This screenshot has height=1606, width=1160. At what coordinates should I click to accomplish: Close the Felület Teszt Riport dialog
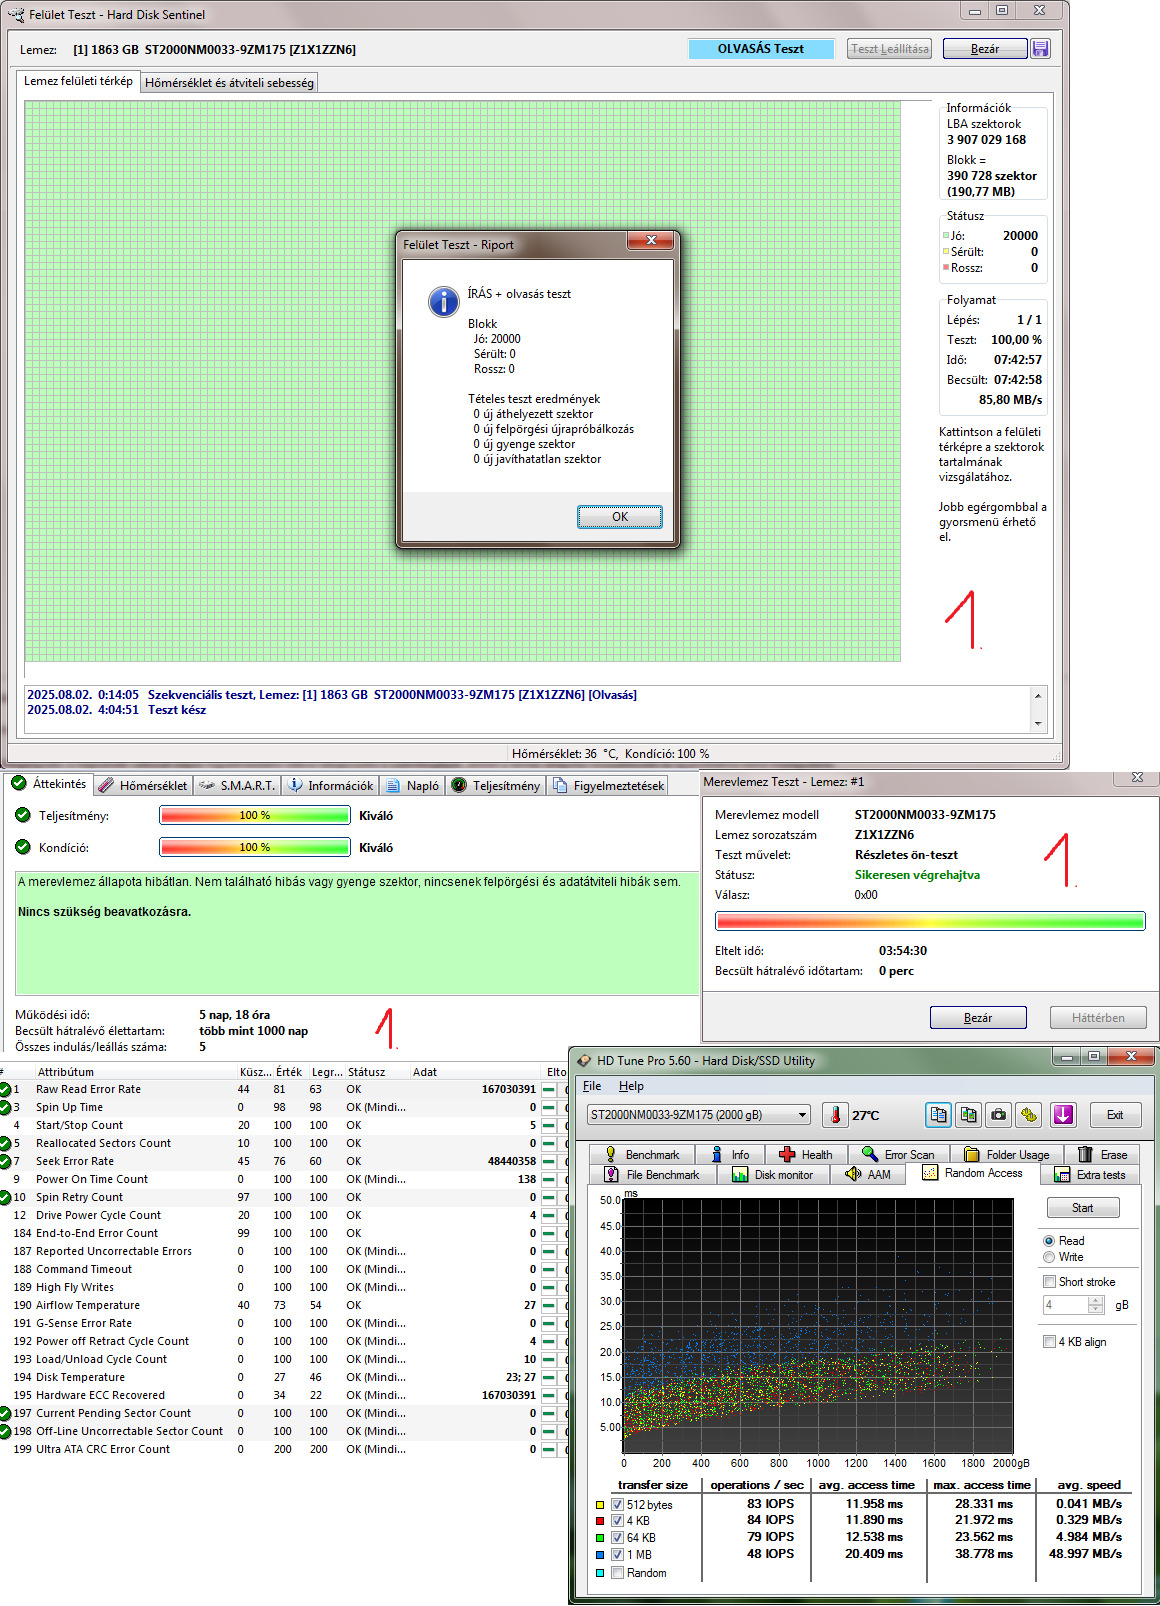coord(651,241)
